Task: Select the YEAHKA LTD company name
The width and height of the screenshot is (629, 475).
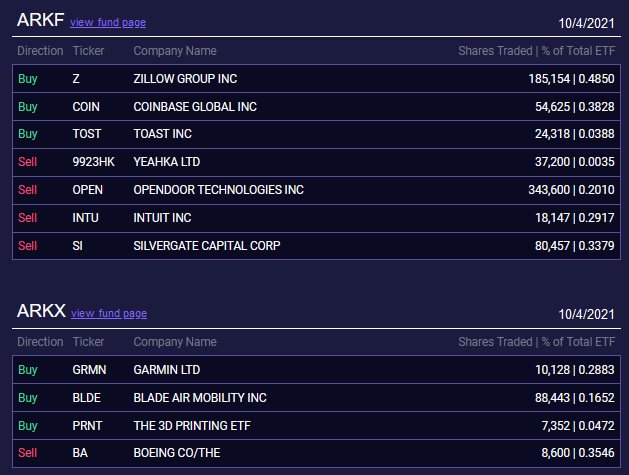Action: pyautogui.click(x=167, y=162)
